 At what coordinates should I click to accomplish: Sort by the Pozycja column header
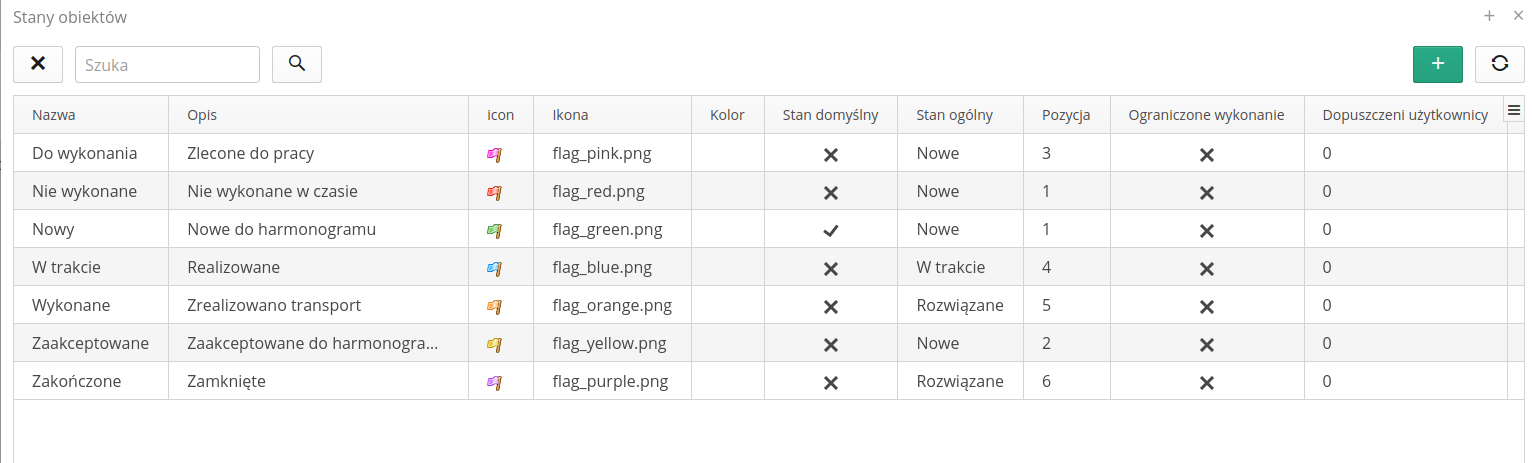pos(1066,115)
